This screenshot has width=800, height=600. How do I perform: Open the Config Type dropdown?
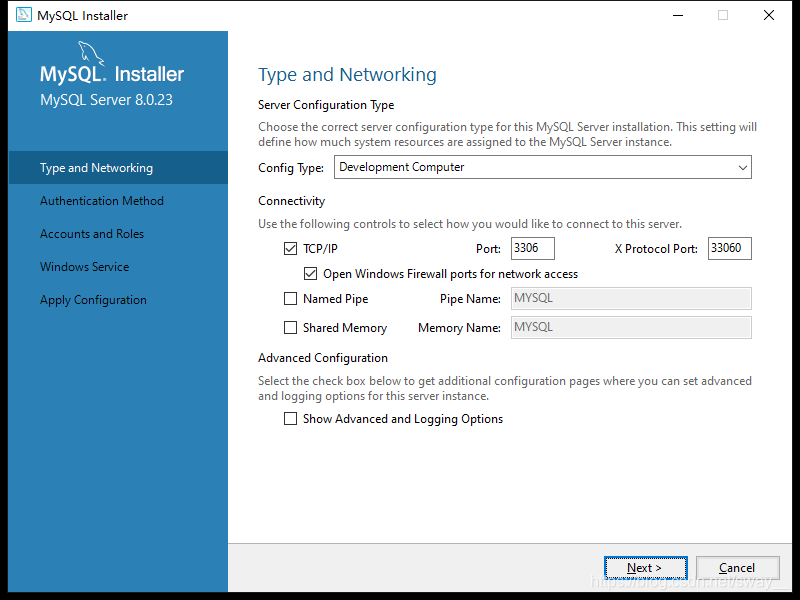543,167
